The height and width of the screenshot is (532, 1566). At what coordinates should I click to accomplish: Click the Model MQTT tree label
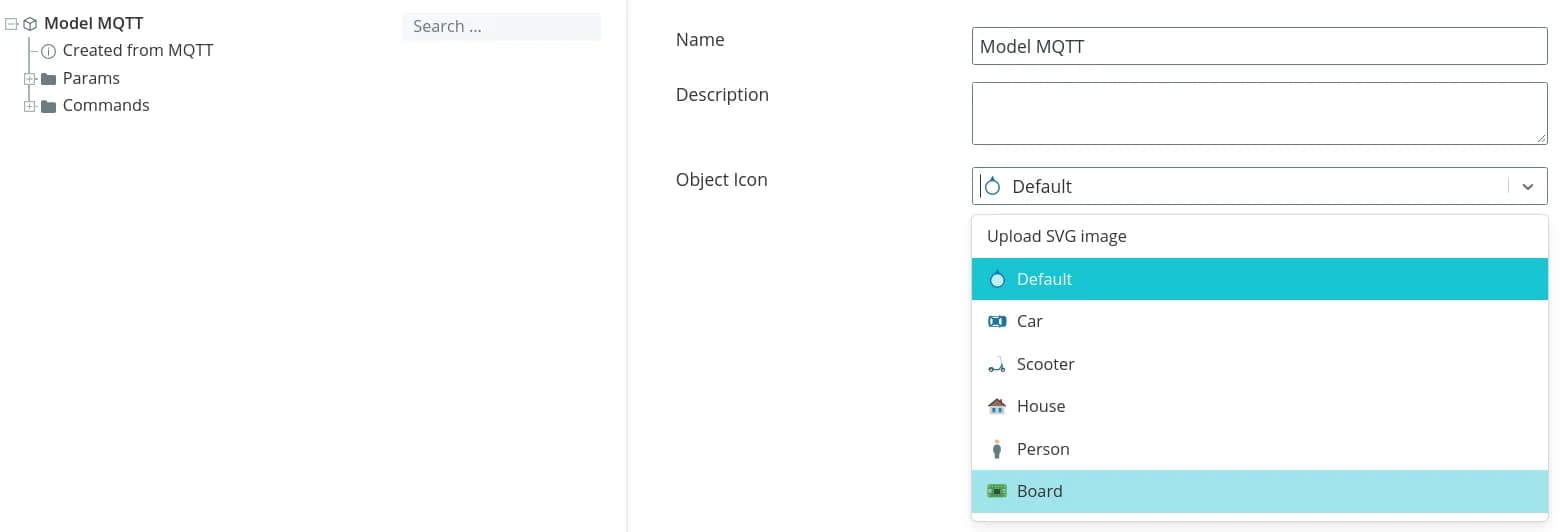tap(93, 23)
